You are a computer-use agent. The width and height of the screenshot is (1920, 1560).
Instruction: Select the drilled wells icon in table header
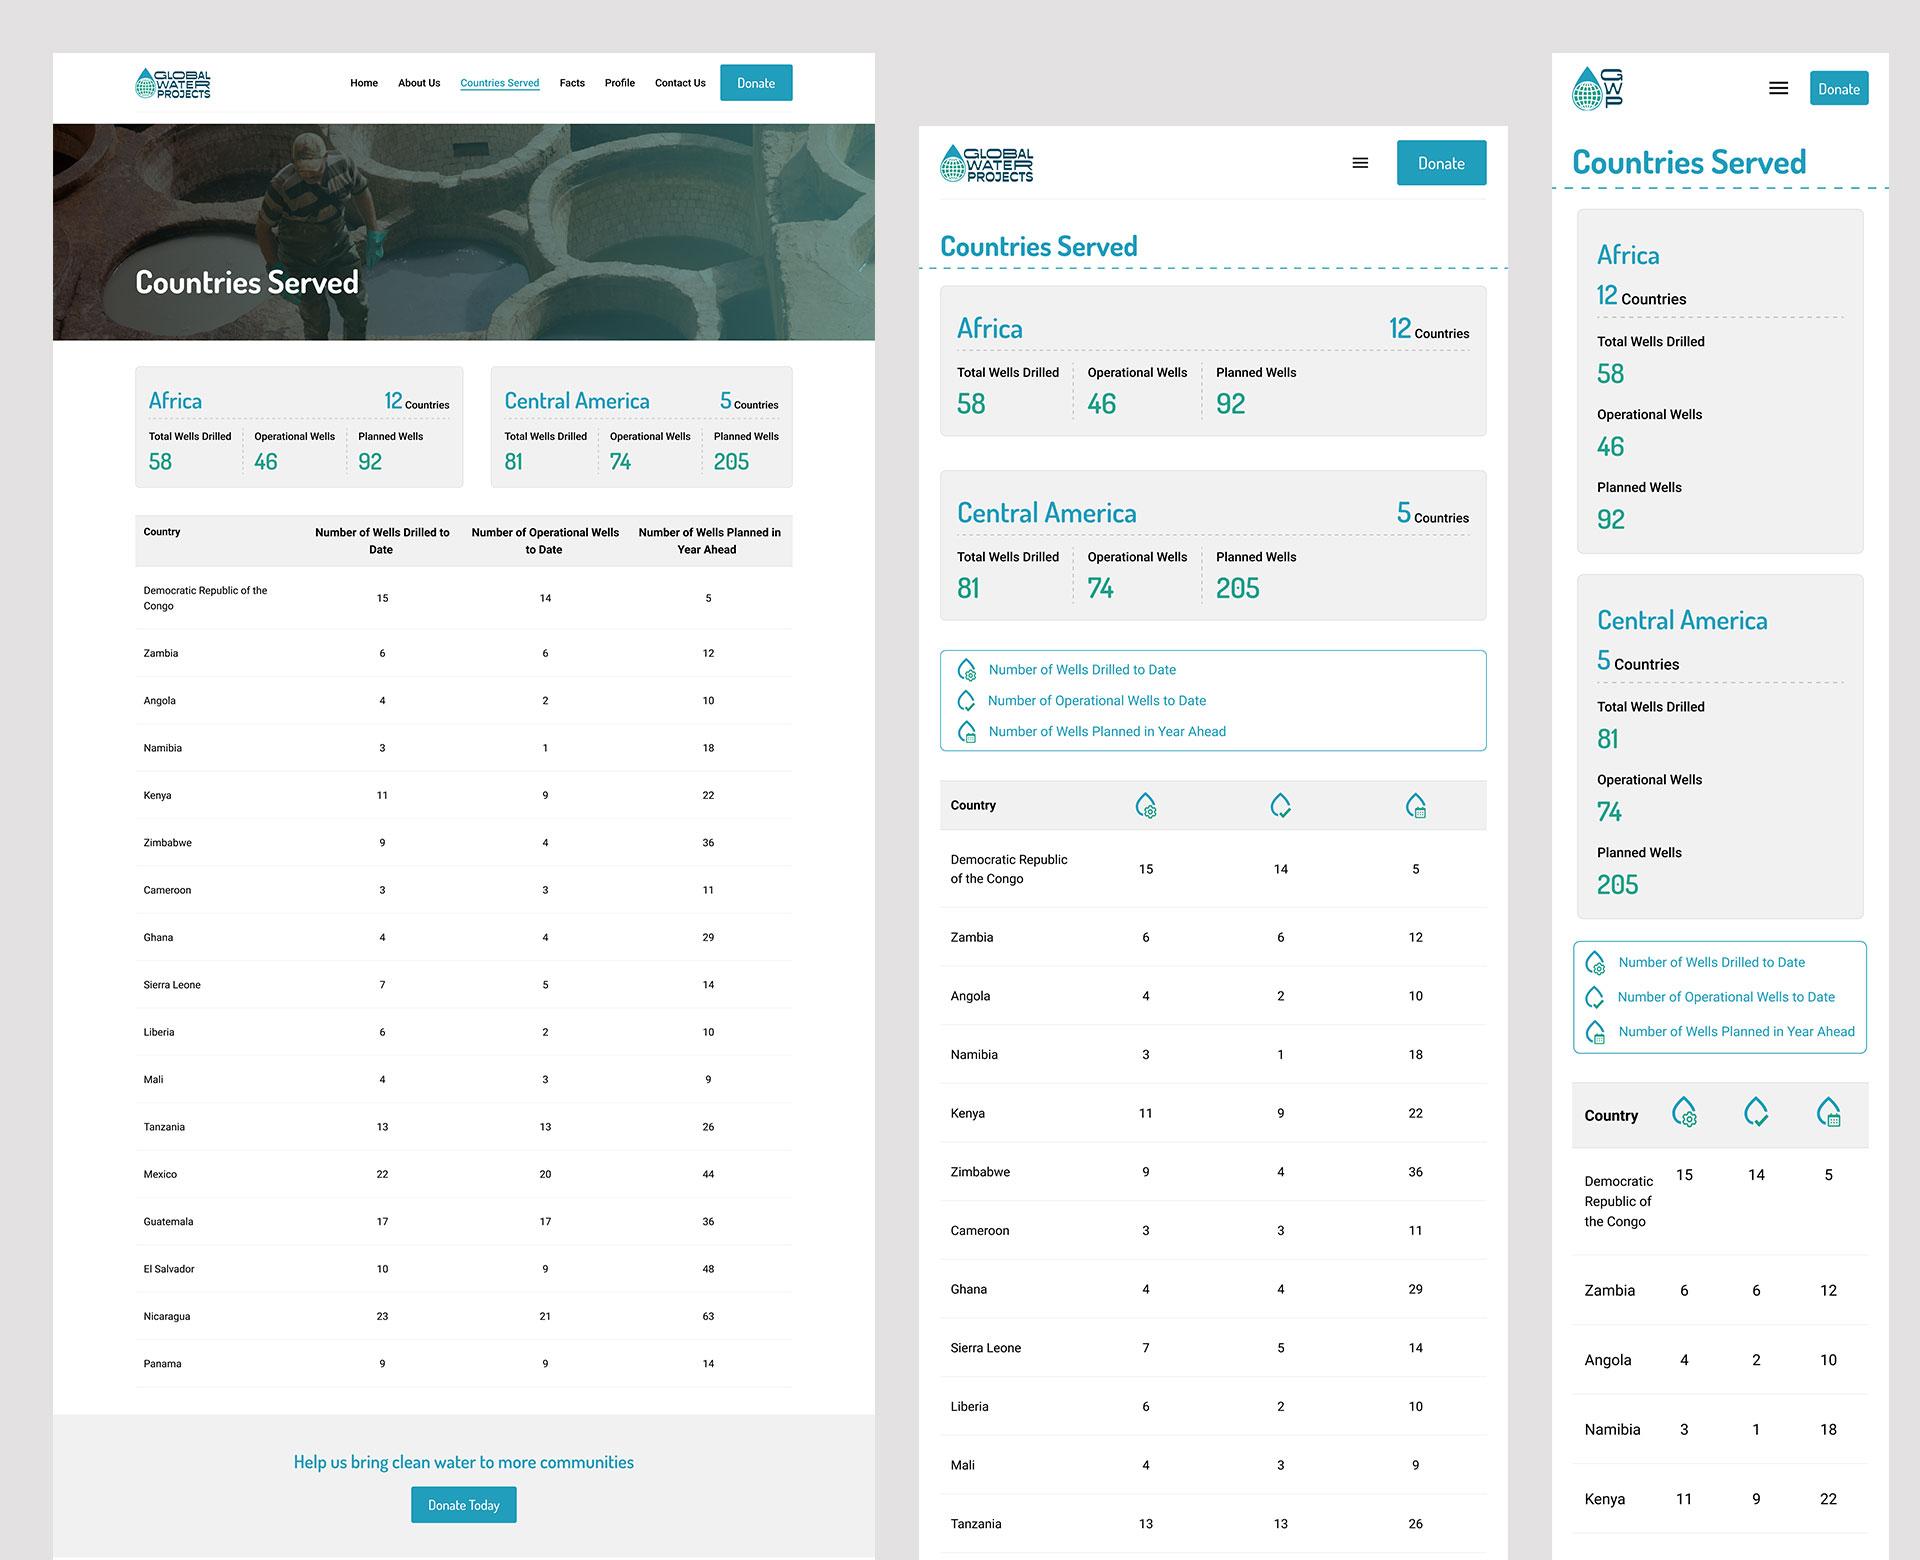click(x=1147, y=805)
